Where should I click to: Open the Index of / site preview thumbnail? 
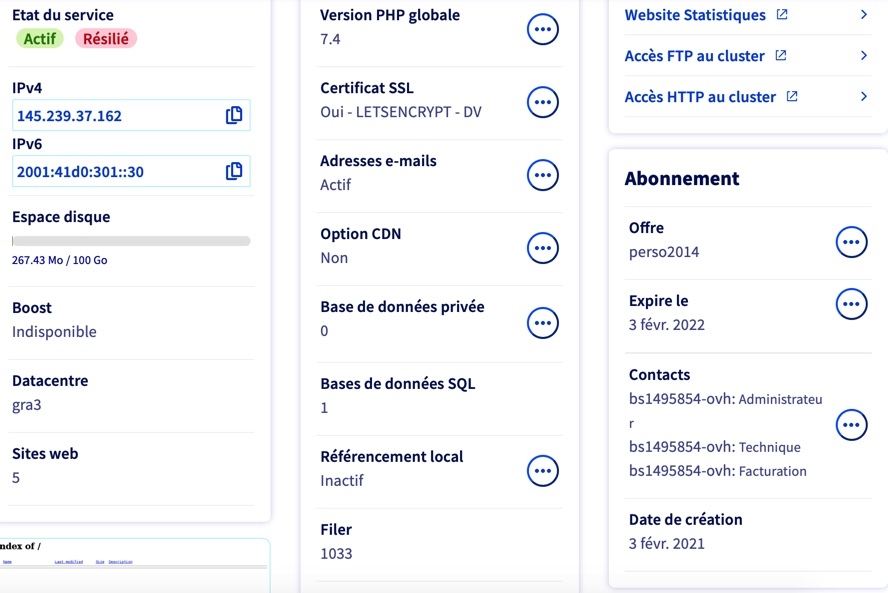coord(134,565)
